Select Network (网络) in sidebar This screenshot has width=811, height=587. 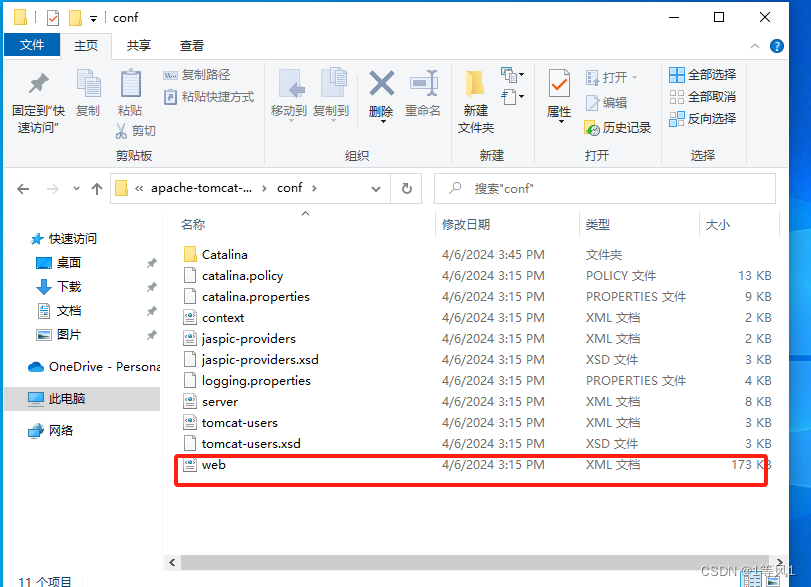(51, 430)
